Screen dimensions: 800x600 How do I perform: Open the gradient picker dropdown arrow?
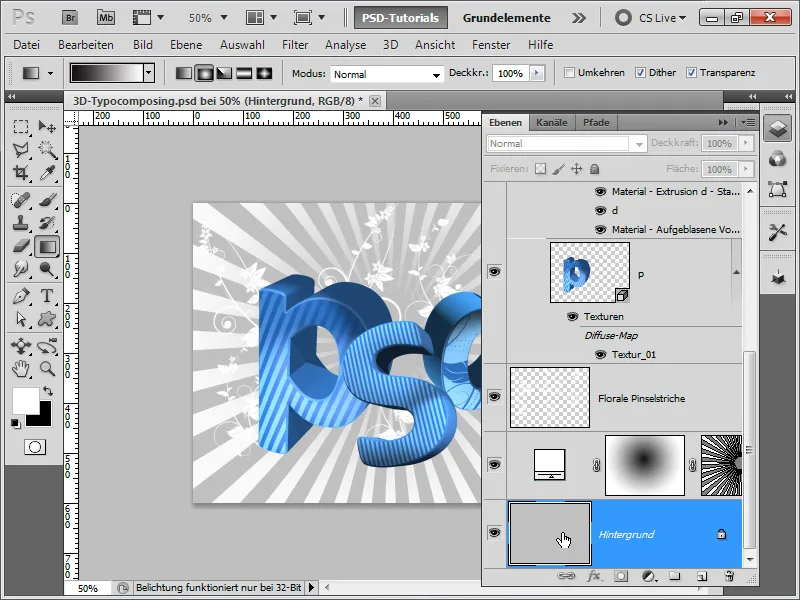point(148,73)
